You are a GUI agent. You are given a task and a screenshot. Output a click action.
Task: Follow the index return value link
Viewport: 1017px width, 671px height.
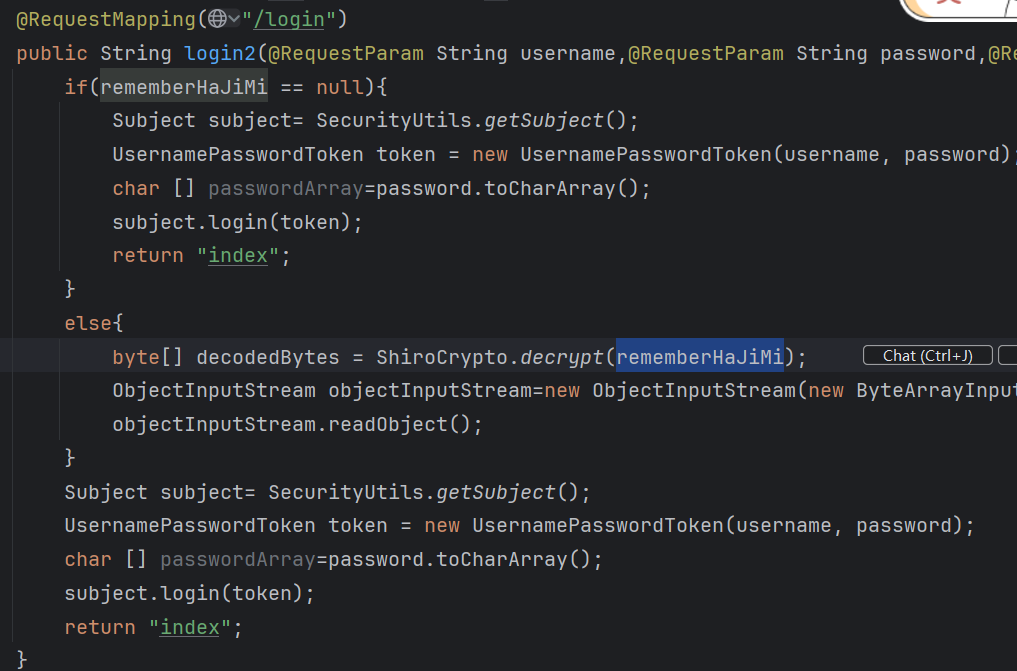(x=237, y=254)
